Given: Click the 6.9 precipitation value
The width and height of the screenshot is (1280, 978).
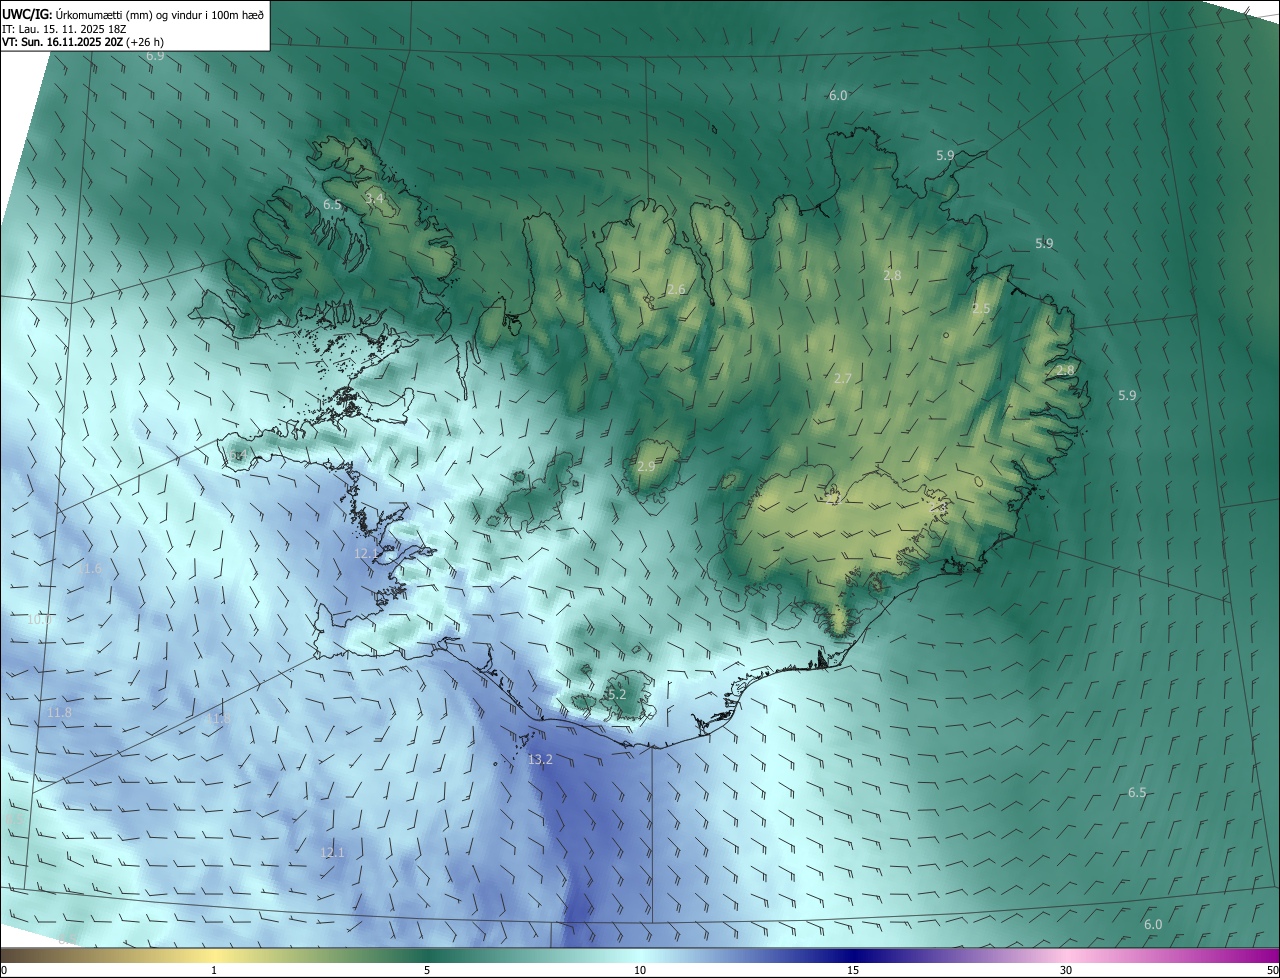Looking at the screenshot, I should [x=155, y=56].
